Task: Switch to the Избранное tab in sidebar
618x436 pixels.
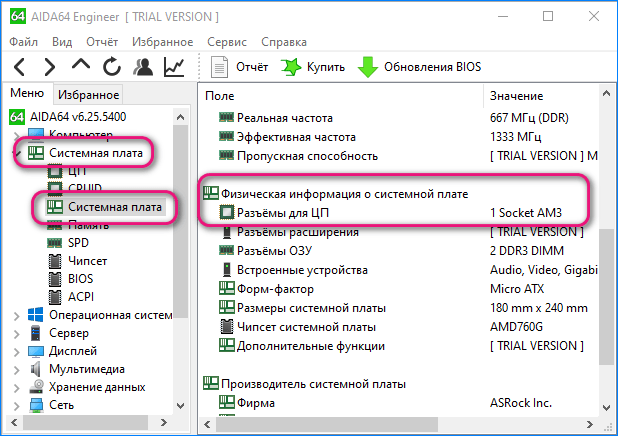Action: pyautogui.click(x=88, y=95)
